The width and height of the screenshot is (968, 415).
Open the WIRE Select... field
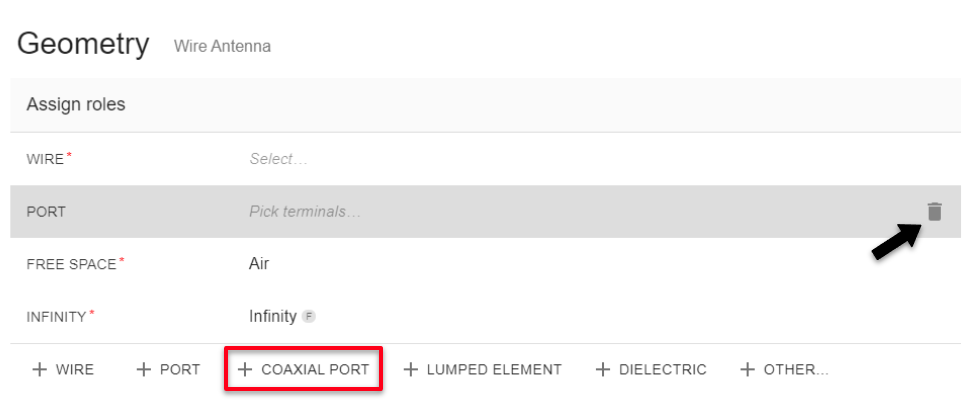click(278, 159)
